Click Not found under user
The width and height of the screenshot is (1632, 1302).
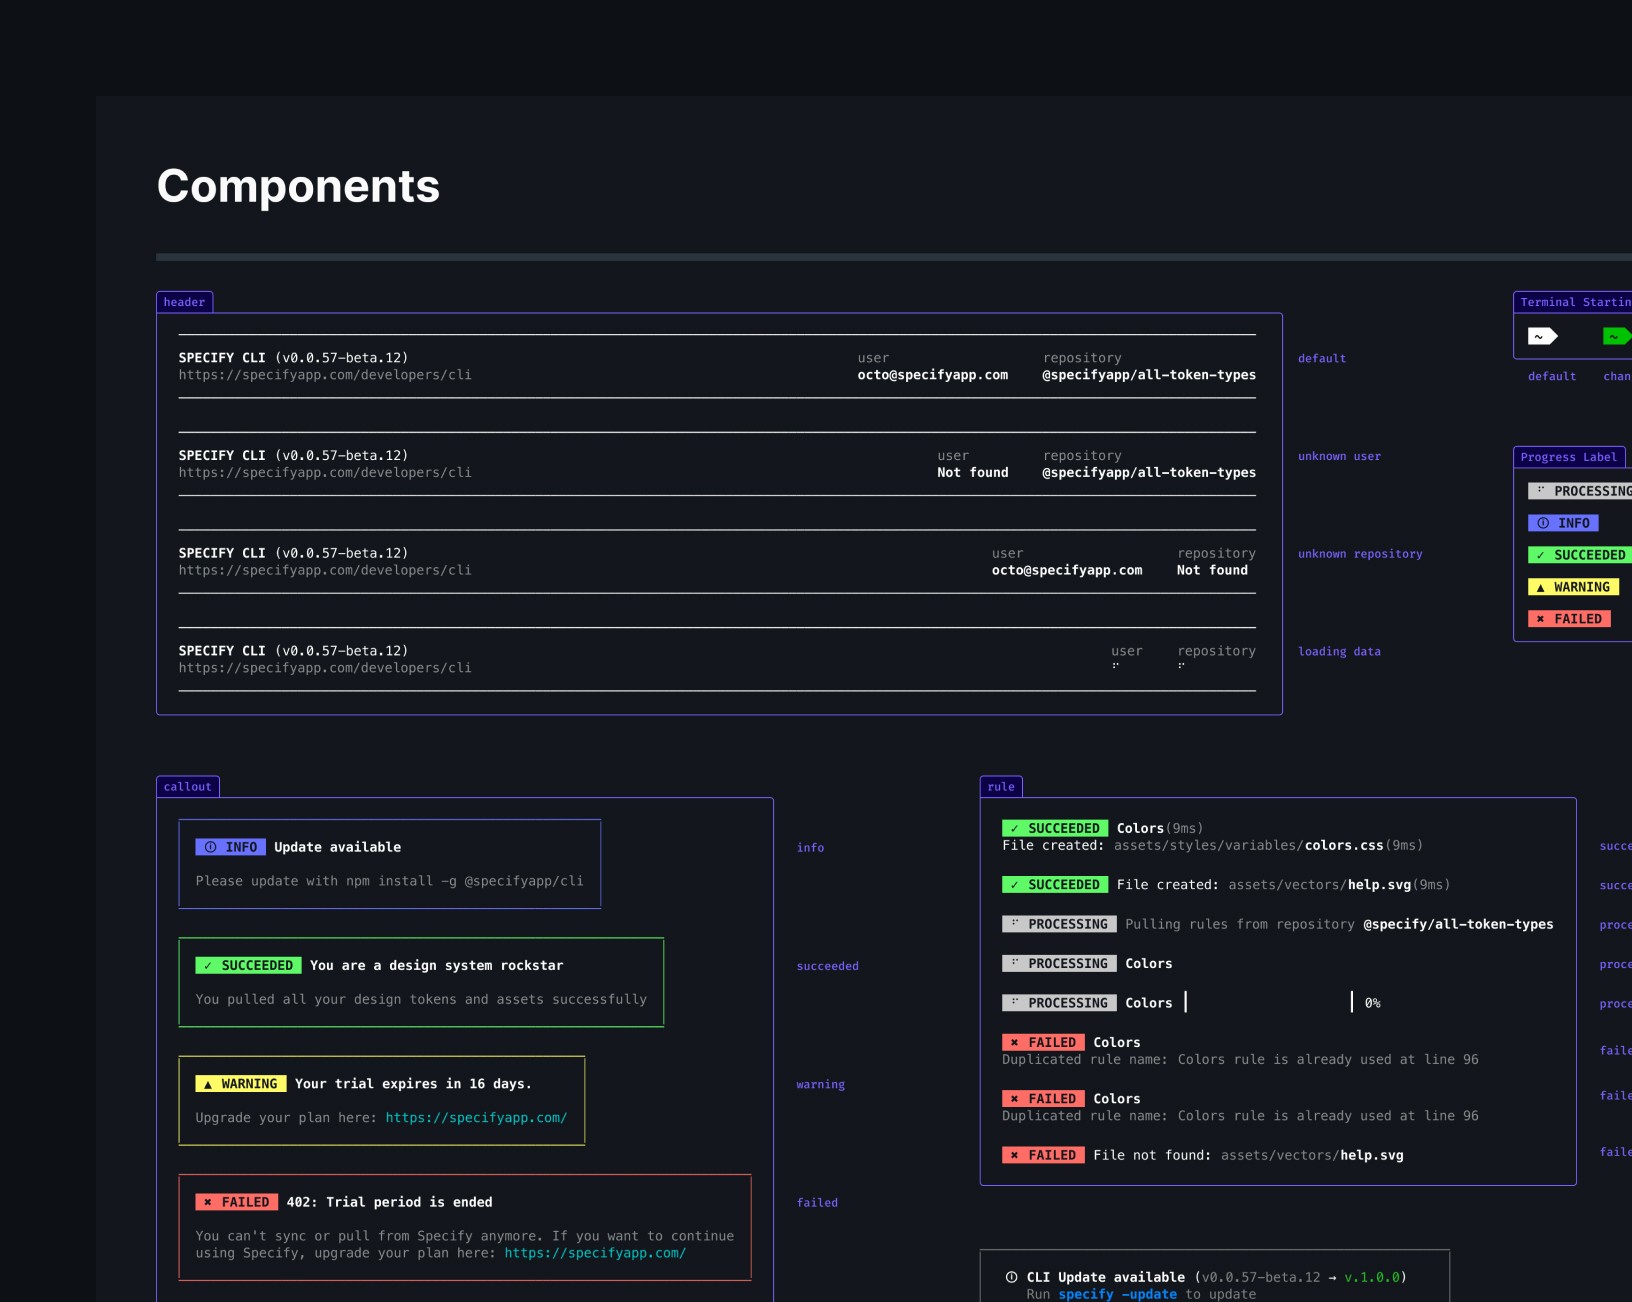[x=973, y=473]
